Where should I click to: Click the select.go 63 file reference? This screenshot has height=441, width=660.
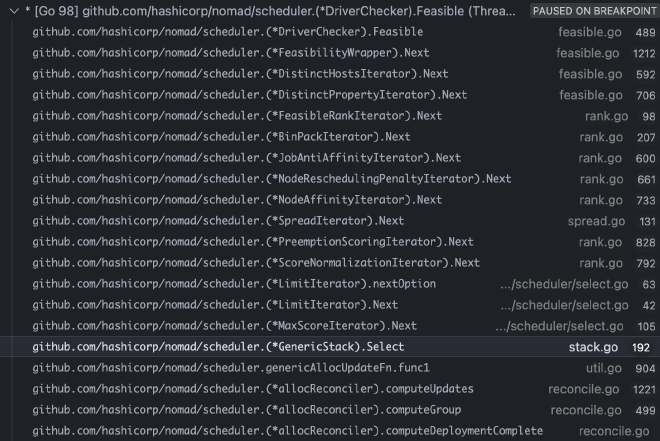tap(578, 284)
